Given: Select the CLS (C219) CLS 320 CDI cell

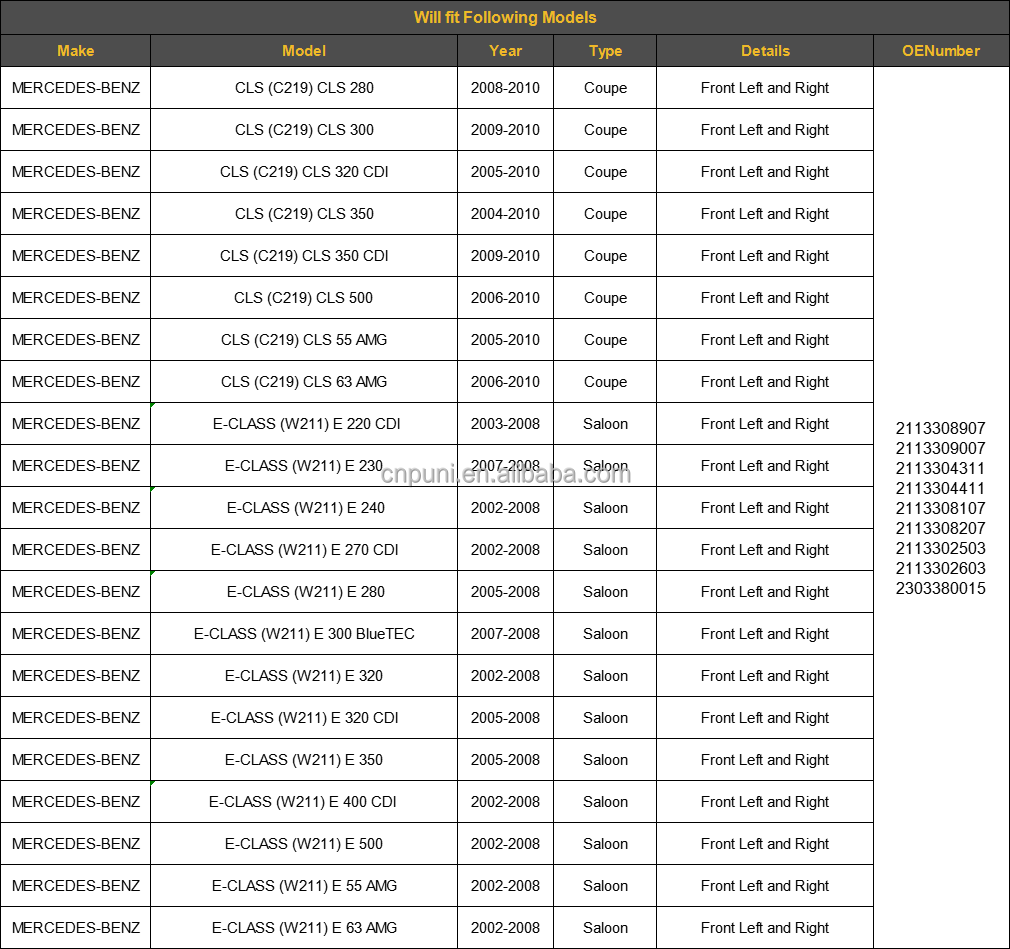Looking at the screenshot, I should click(x=304, y=171).
